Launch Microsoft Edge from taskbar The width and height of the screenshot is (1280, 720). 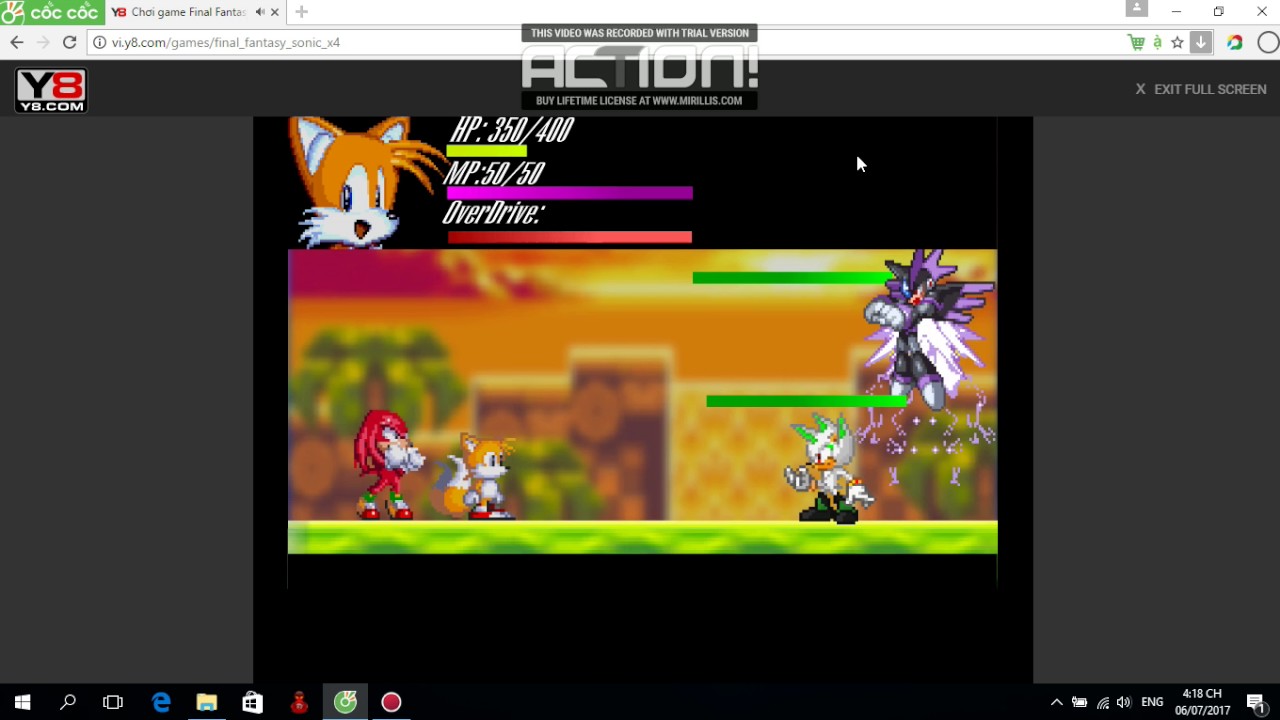click(x=161, y=702)
